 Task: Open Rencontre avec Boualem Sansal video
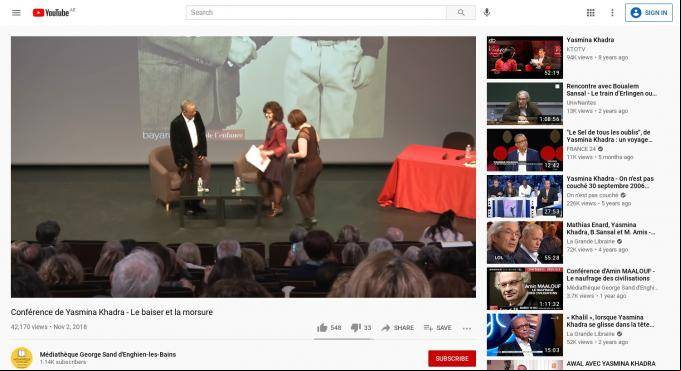pos(612,89)
